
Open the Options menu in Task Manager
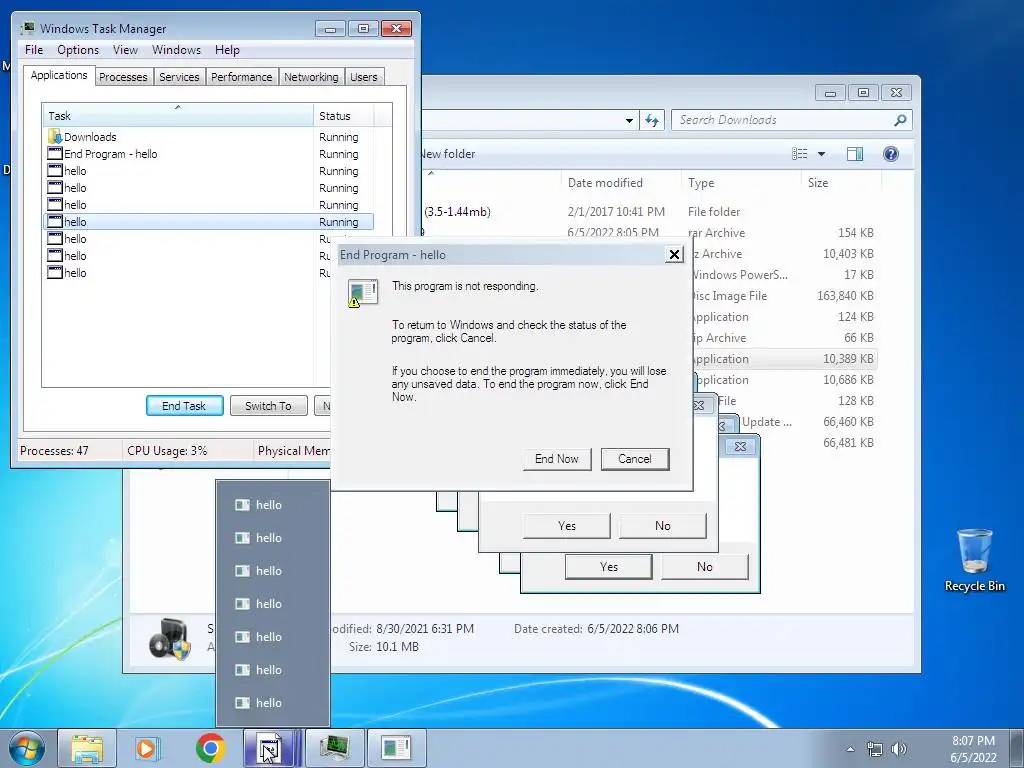coord(78,50)
